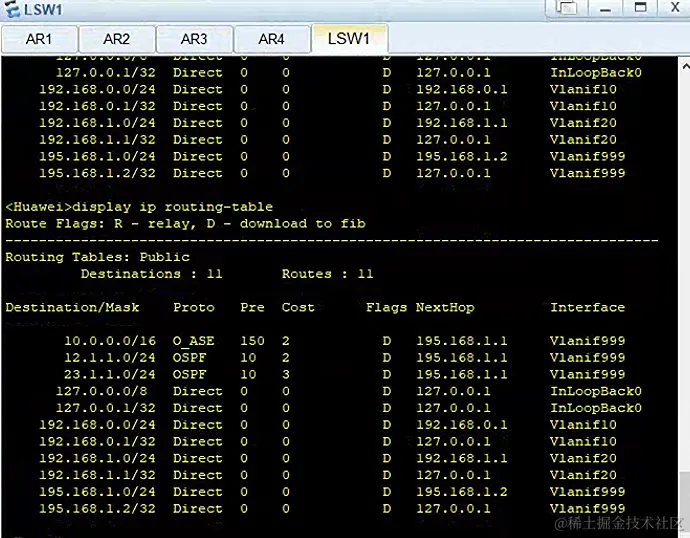Screen dimensions: 690x538
Task: Minimize the LSW1 window
Action: tap(606, 8)
